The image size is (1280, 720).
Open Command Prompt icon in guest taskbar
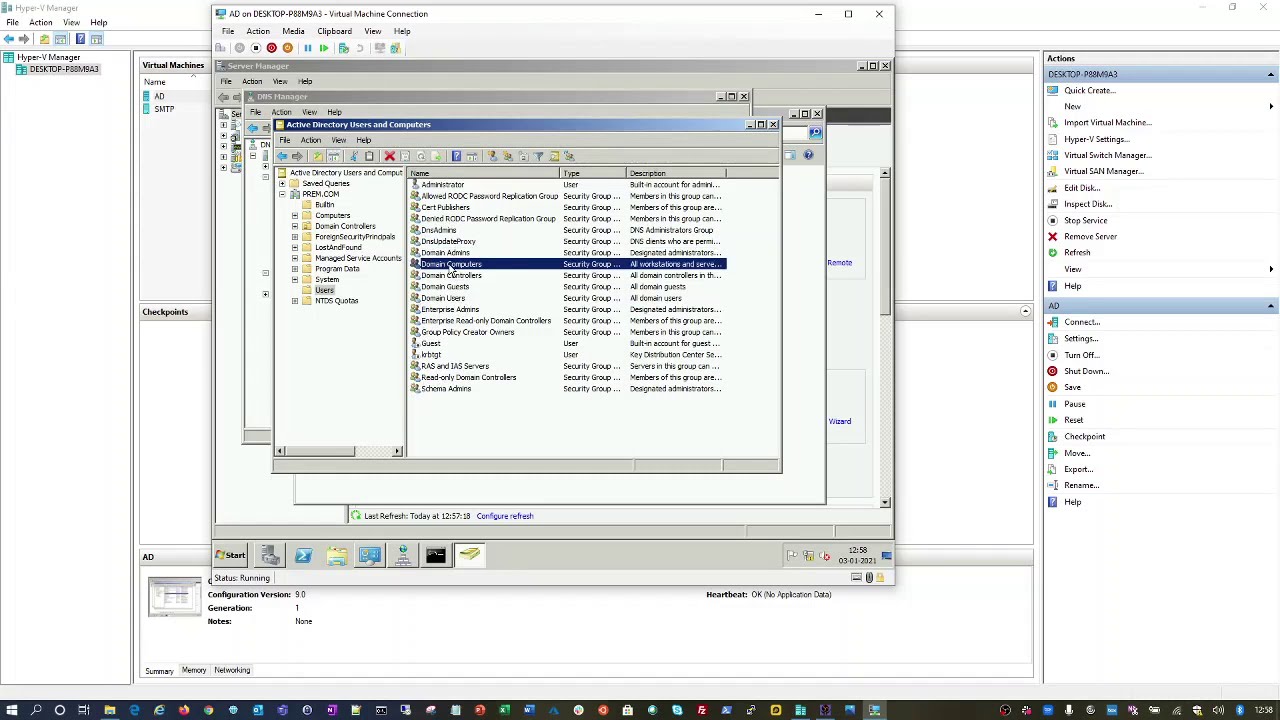[436, 555]
